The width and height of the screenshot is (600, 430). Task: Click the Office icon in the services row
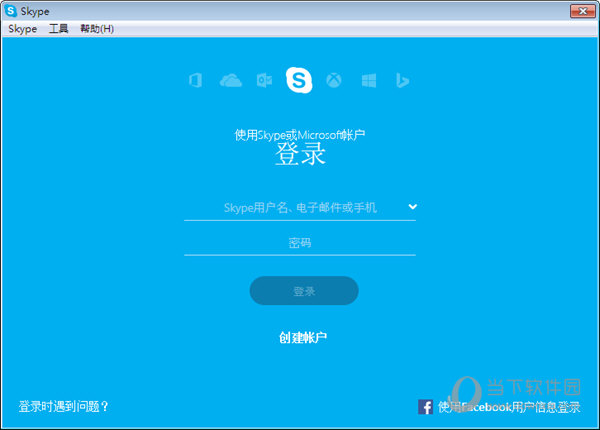(196, 80)
